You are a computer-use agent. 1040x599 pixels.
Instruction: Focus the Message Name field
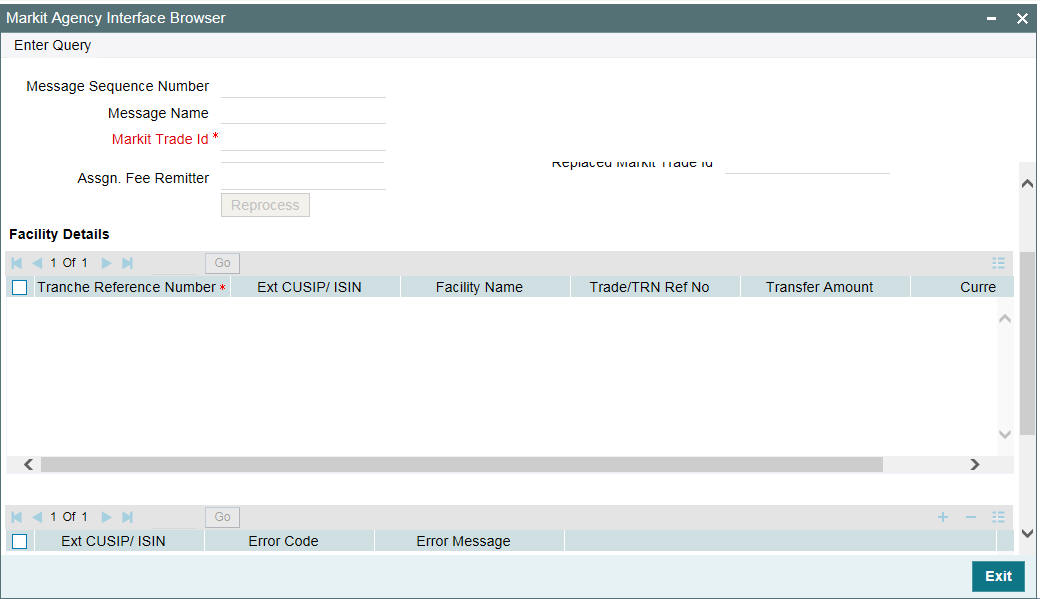(303, 113)
